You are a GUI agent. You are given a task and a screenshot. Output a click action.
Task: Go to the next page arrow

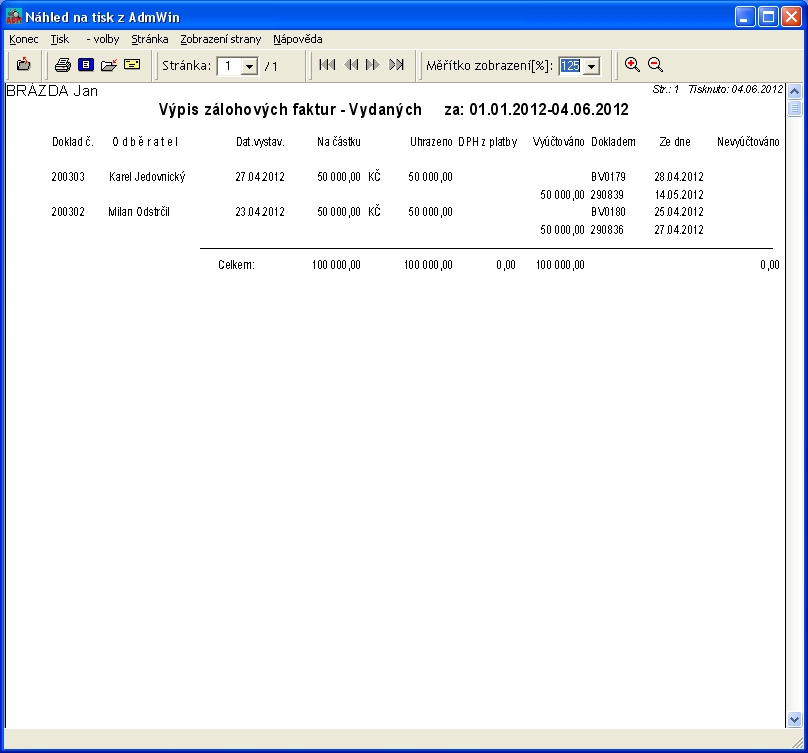tap(372, 64)
